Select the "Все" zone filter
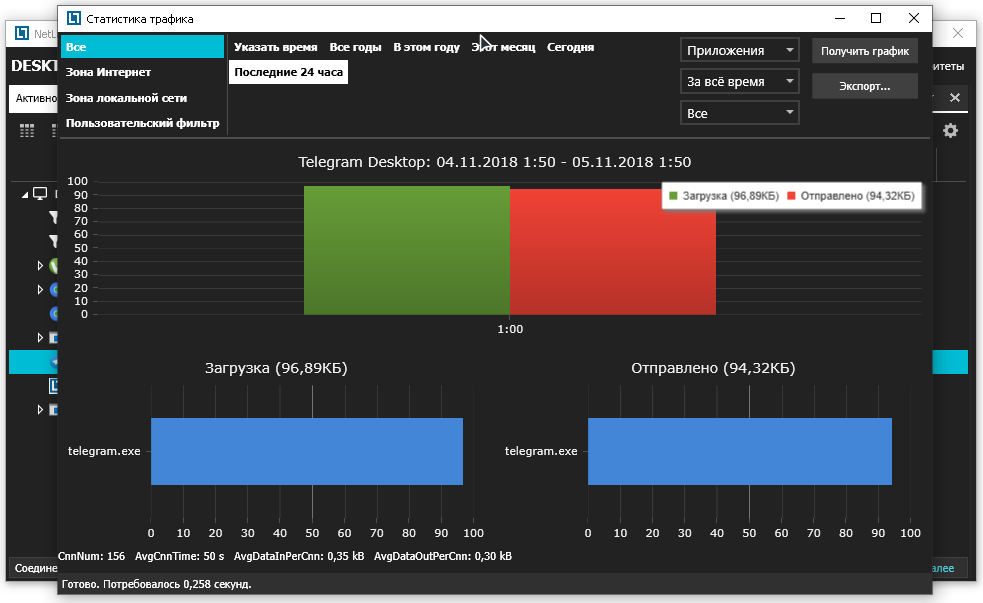Screen dimensions: 983x603 click(142, 47)
